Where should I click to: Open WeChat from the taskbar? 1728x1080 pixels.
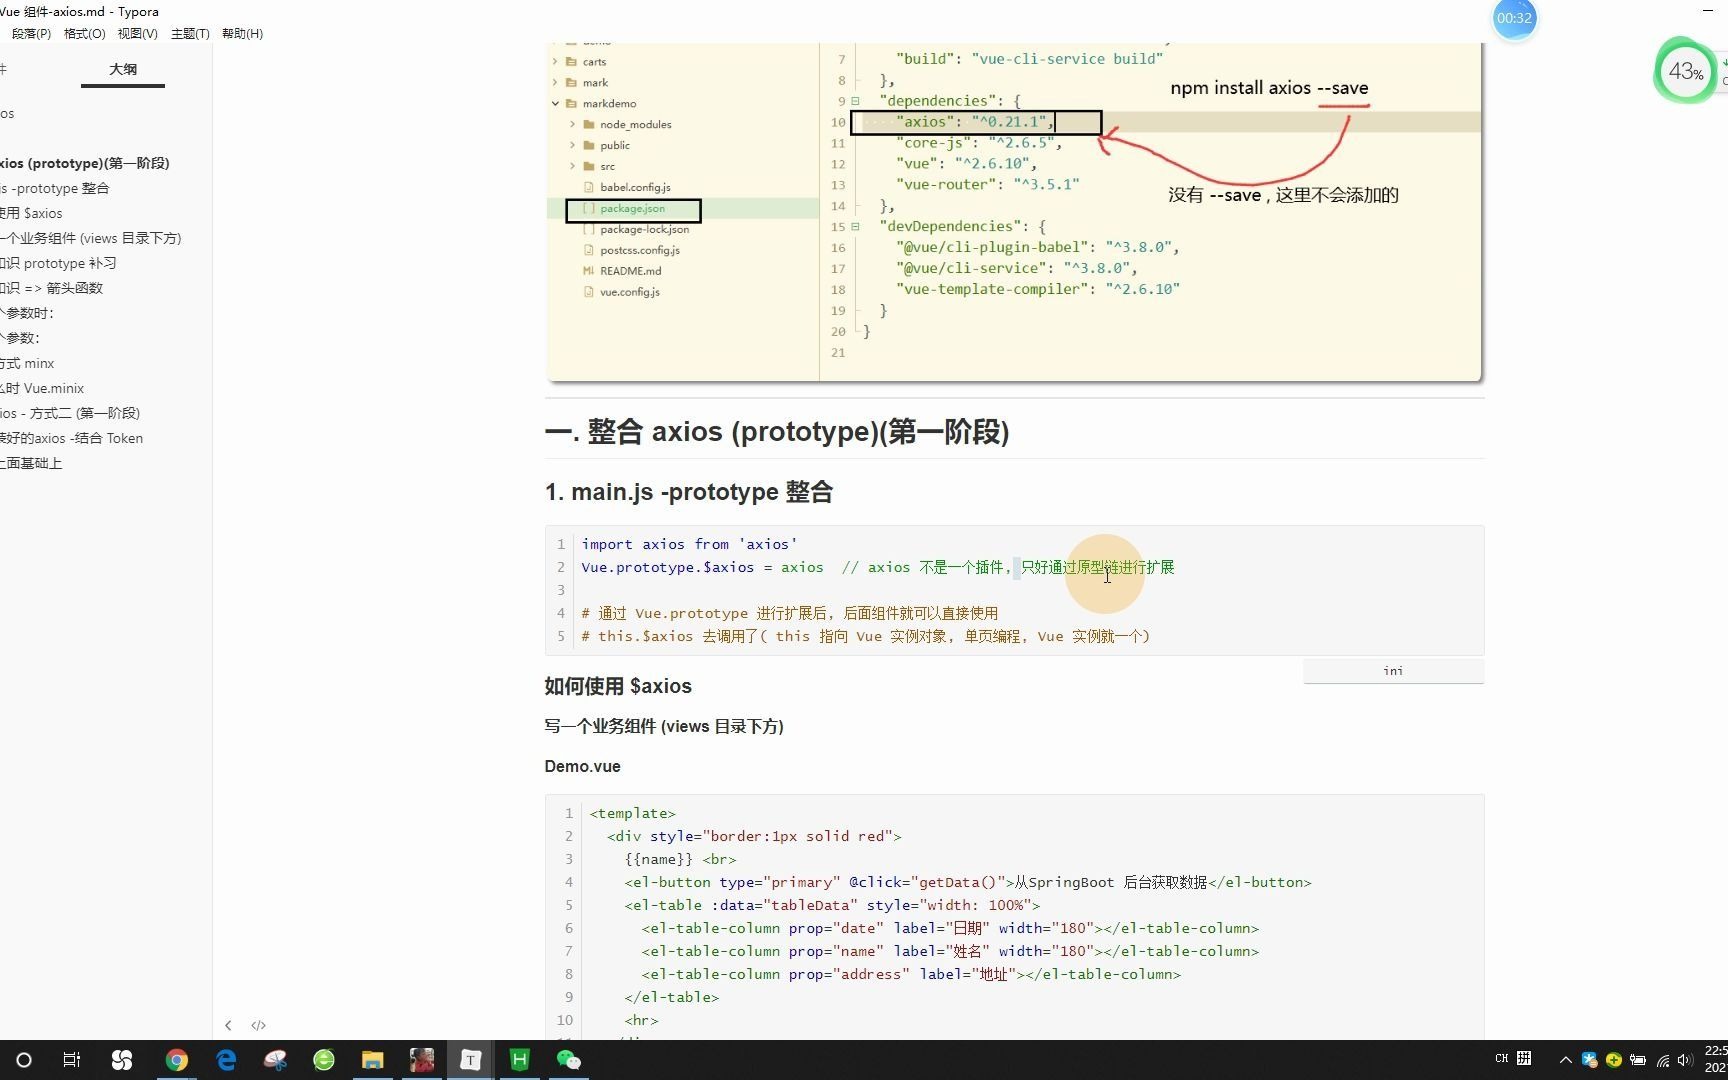pyautogui.click(x=569, y=1060)
